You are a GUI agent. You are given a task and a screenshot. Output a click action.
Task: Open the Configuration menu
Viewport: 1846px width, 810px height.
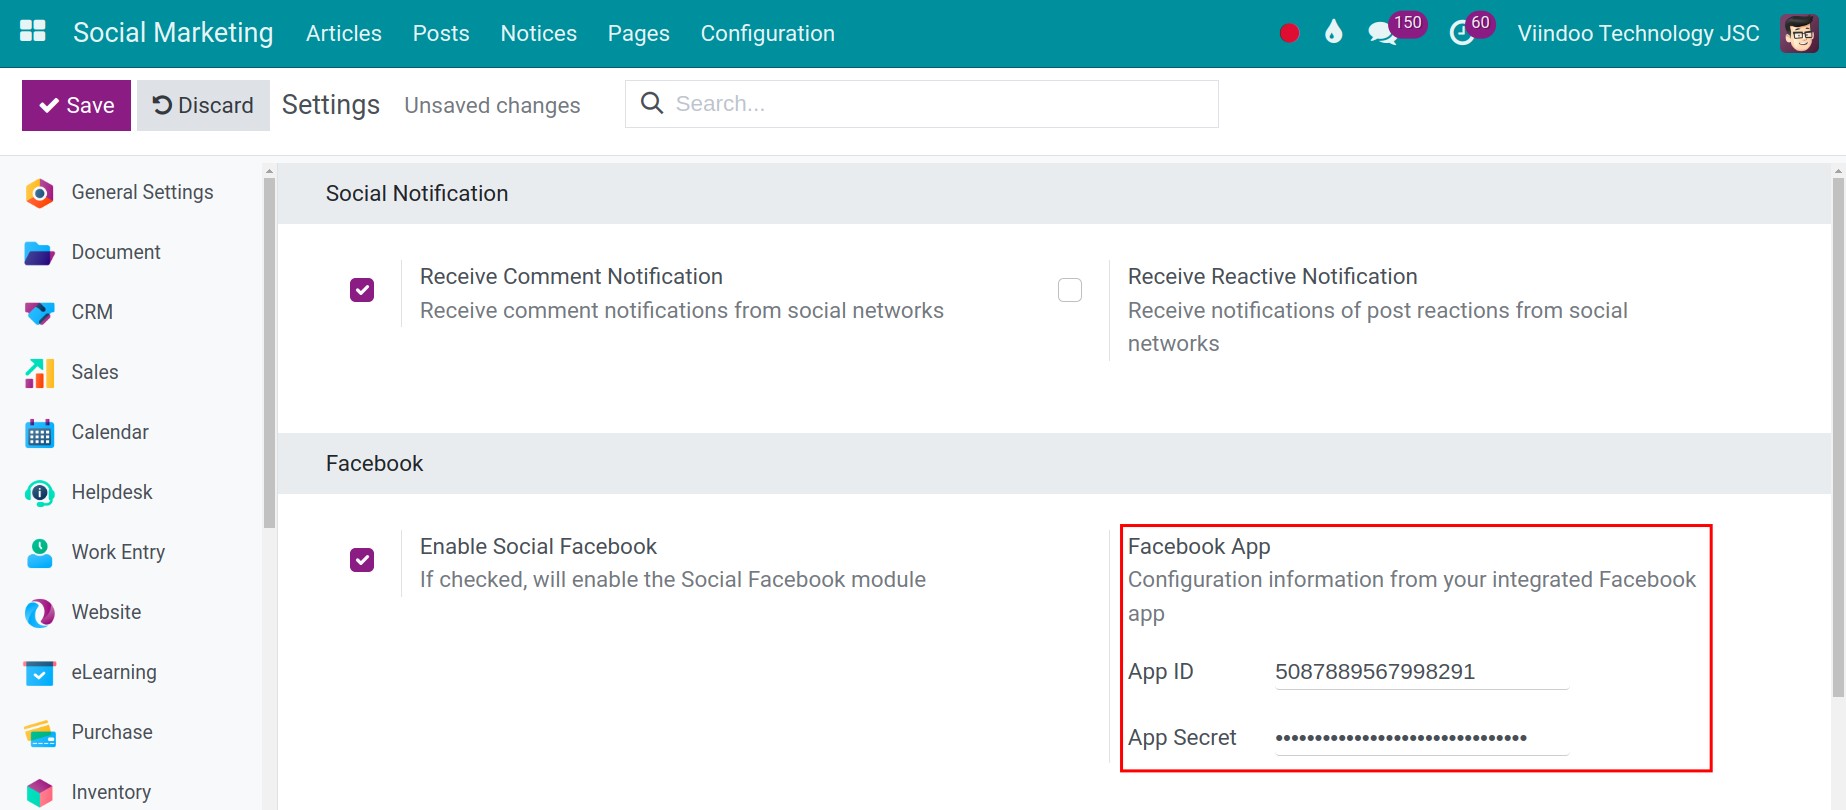(x=768, y=33)
